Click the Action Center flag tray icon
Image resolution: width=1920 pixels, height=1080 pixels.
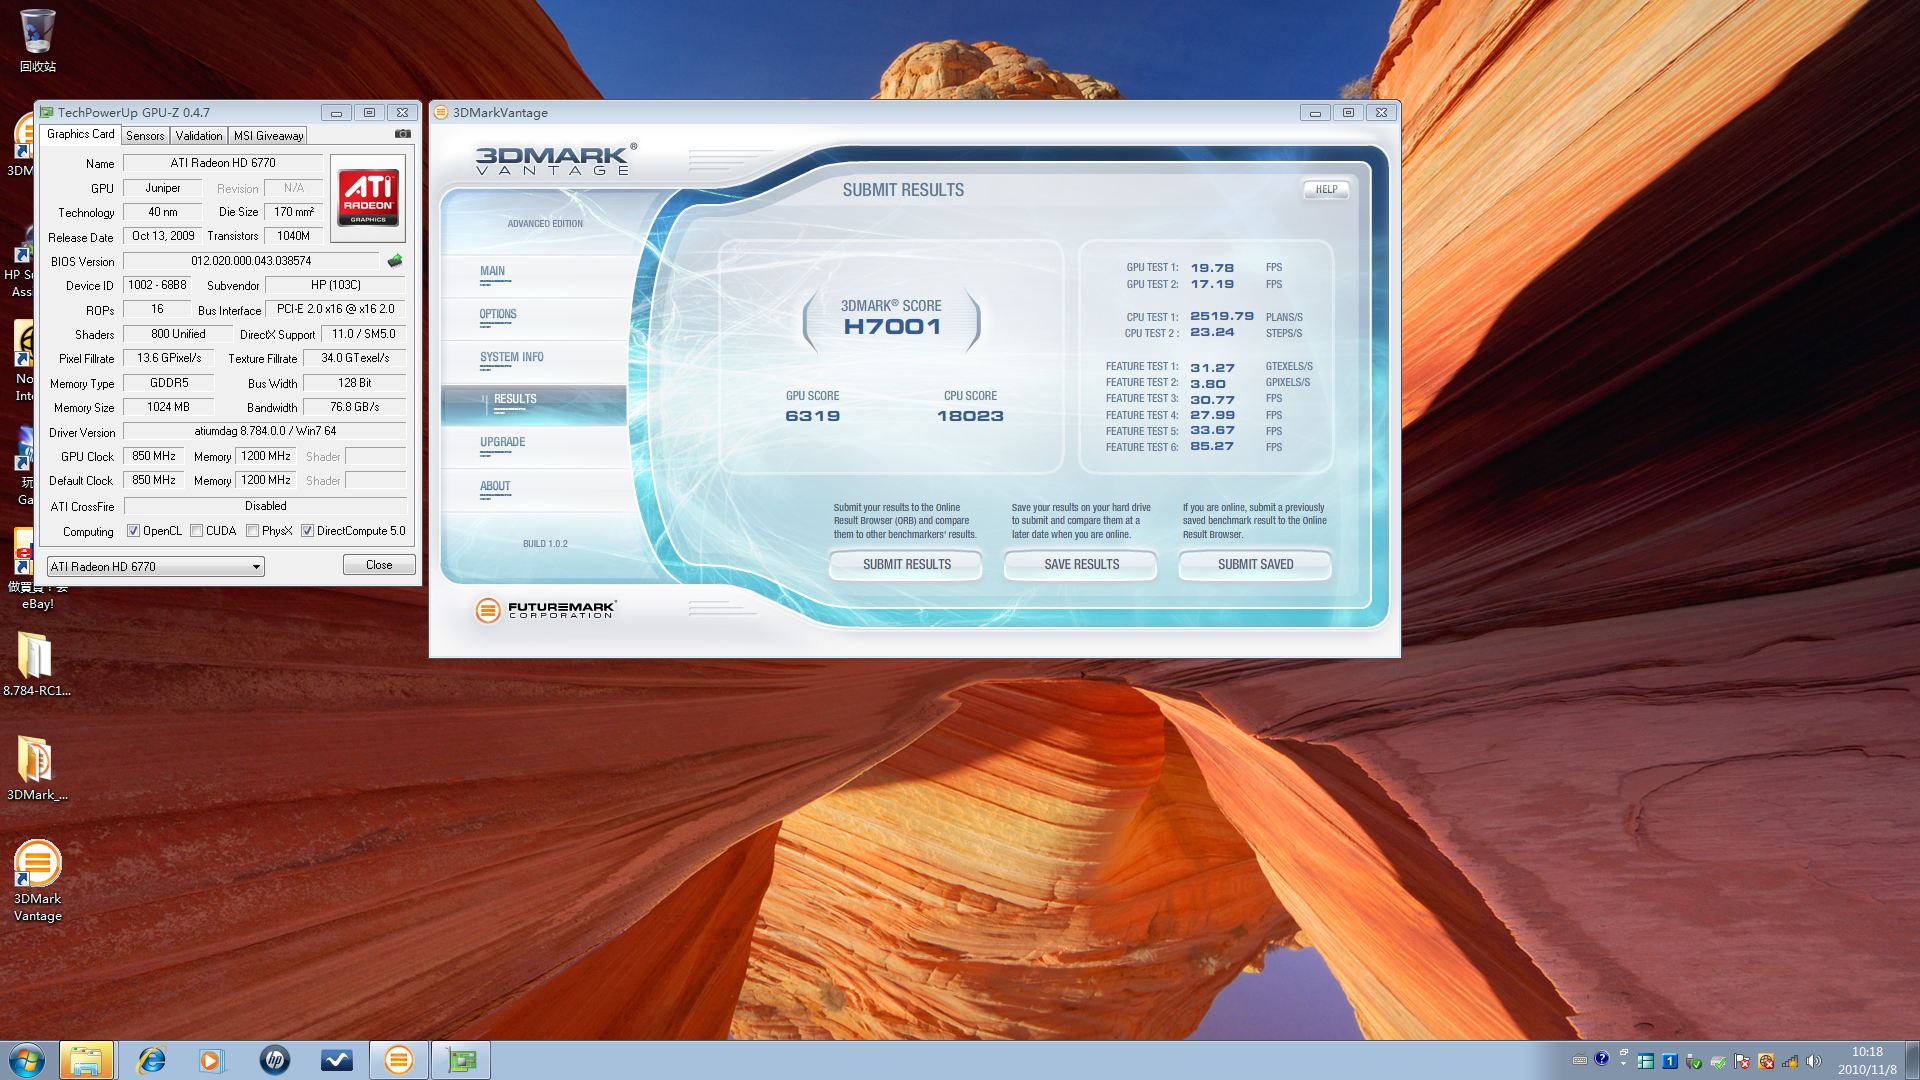pyautogui.click(x=1742, y=1062)
